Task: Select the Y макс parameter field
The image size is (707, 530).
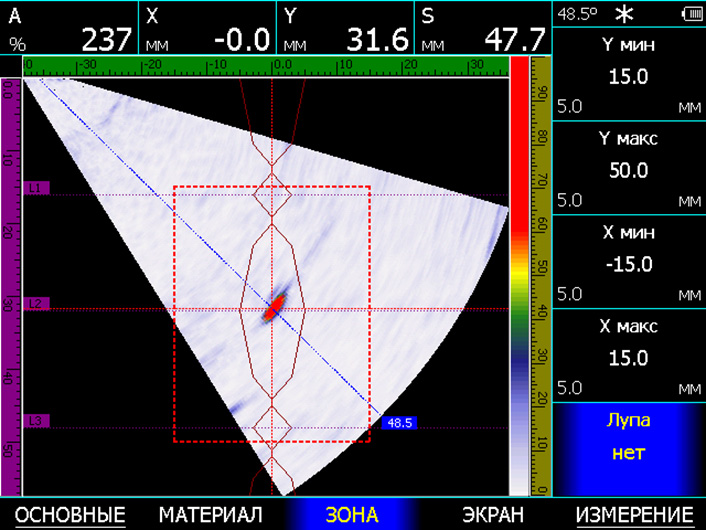Action: [629, 169]
